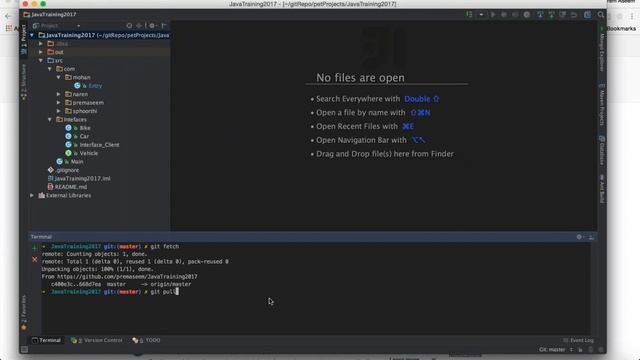This screenshot has width=640, height=360.
Task: Collapse the interfaces package node
Action: pyautogui.click(x=50, y=120)
